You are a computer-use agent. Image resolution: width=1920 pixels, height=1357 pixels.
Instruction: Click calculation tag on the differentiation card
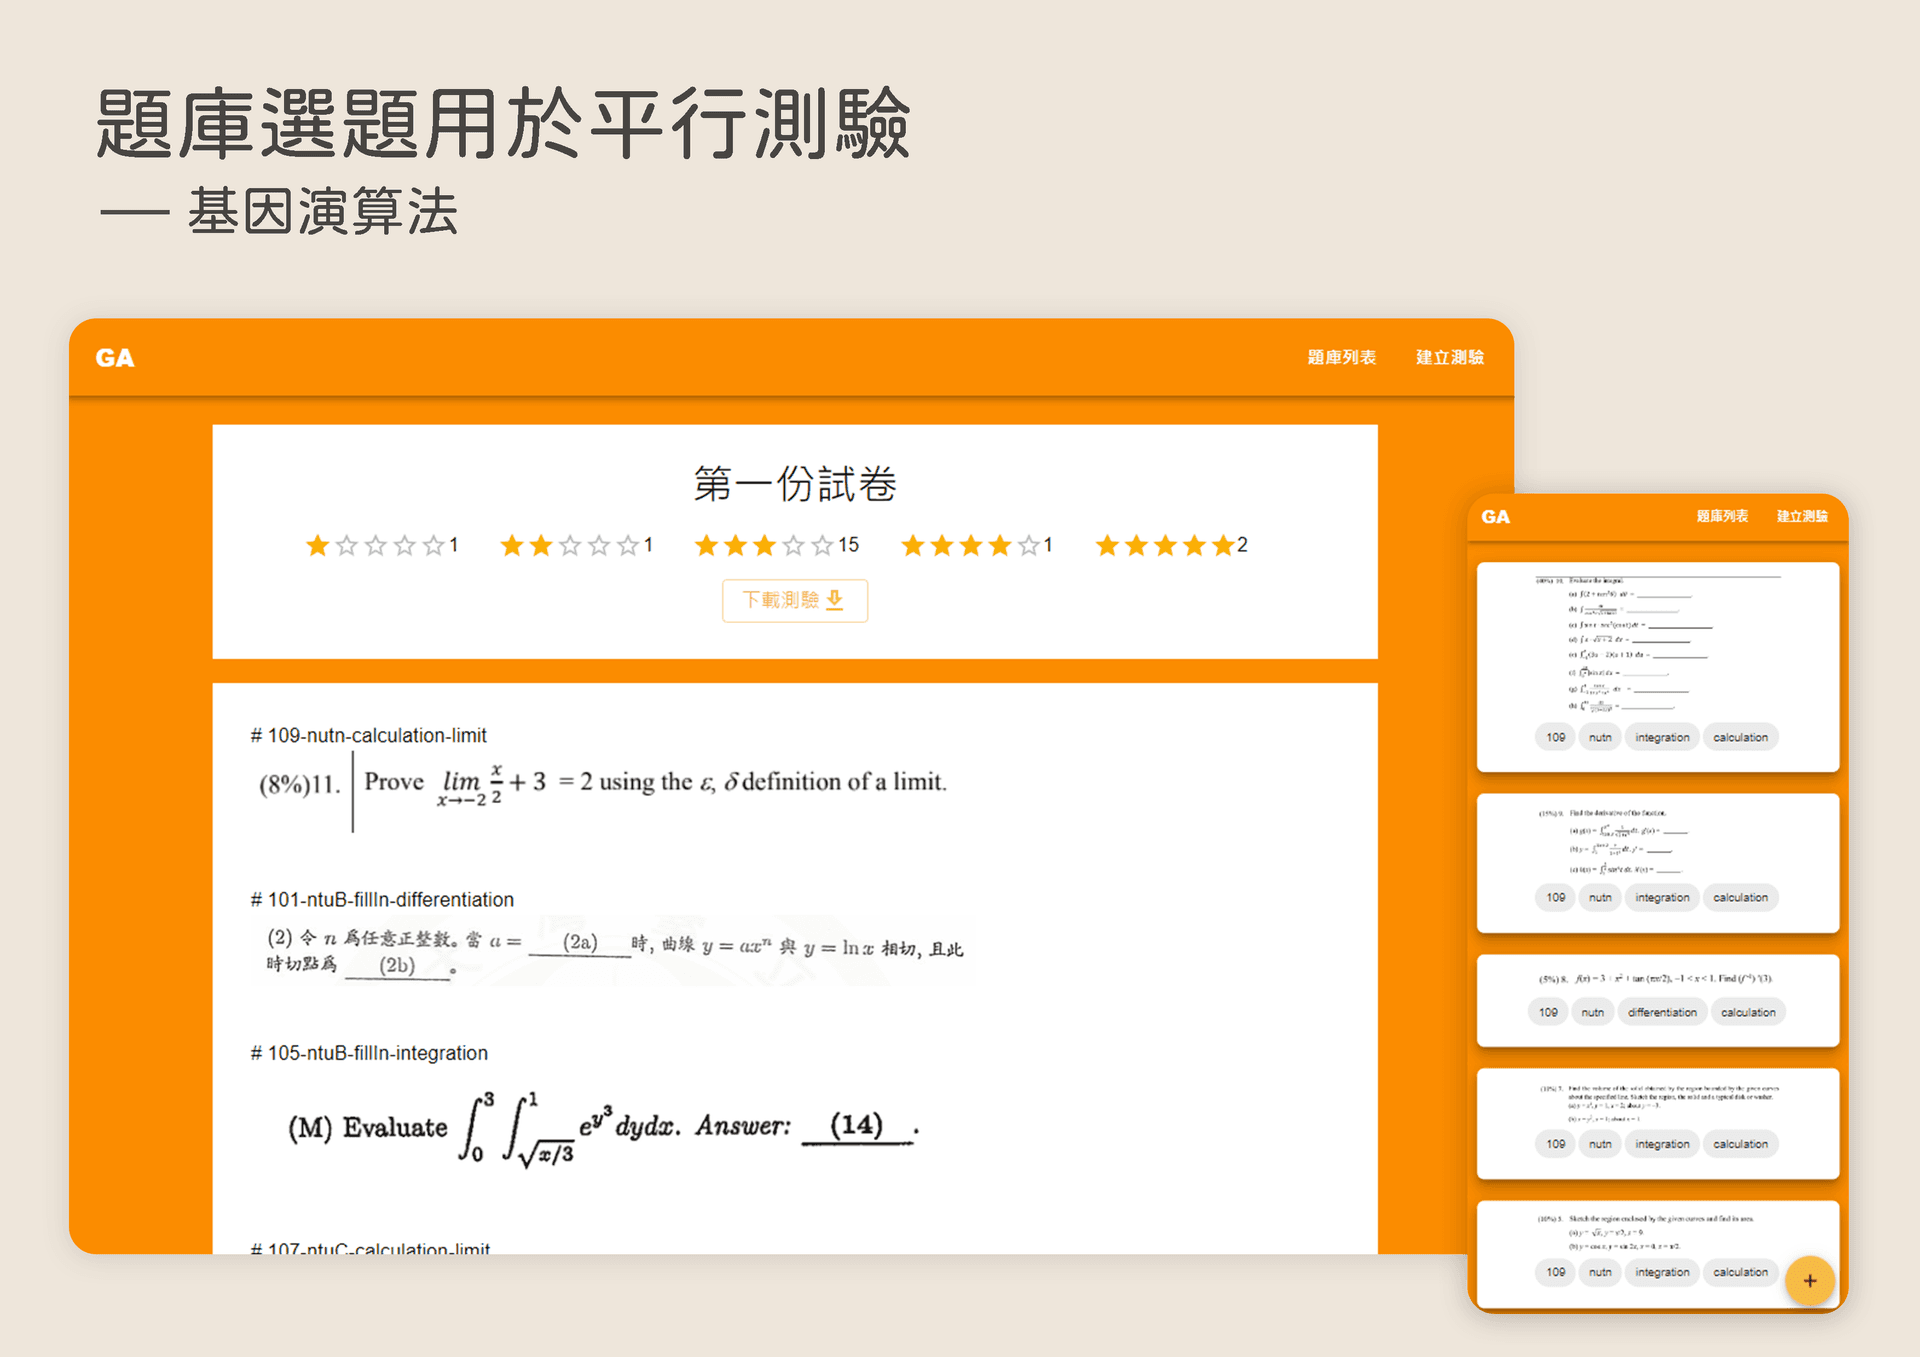[x=1748, y=1012]
